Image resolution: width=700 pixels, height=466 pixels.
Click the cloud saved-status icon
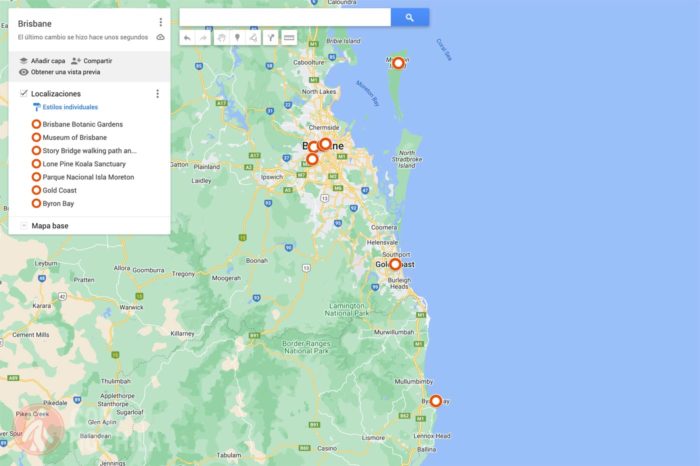(160, 37)
